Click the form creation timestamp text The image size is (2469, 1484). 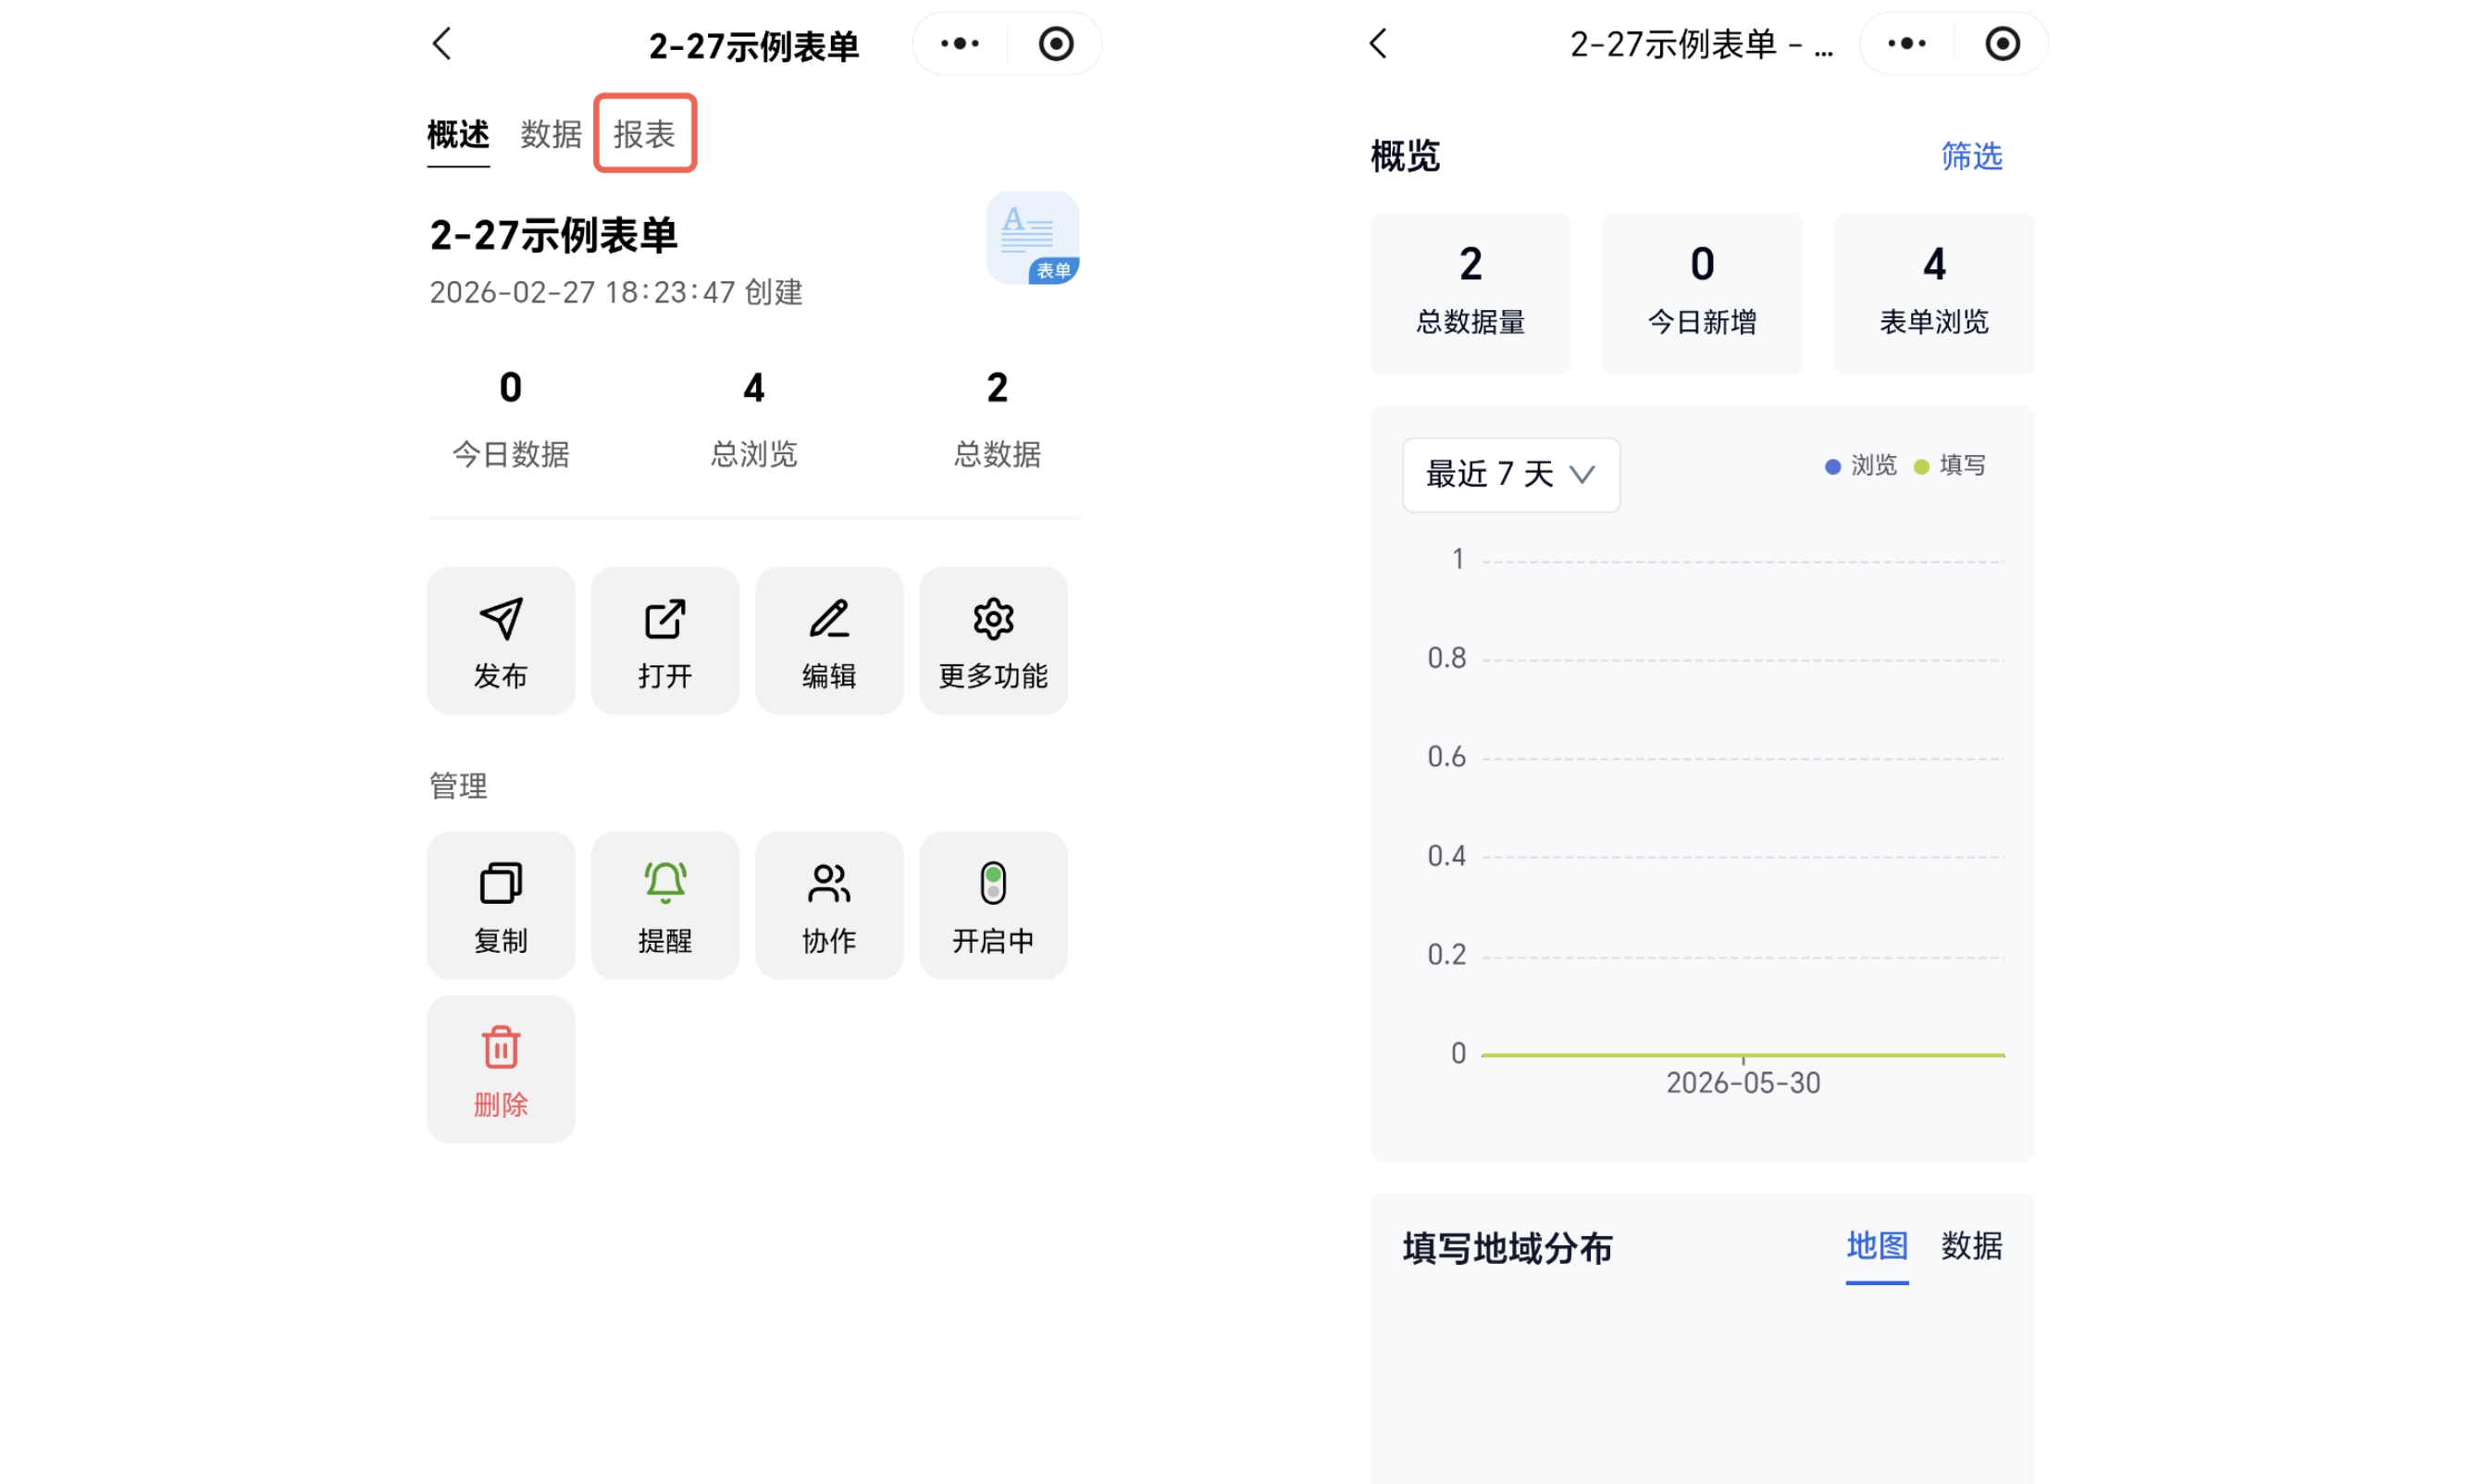coord(616,292)
